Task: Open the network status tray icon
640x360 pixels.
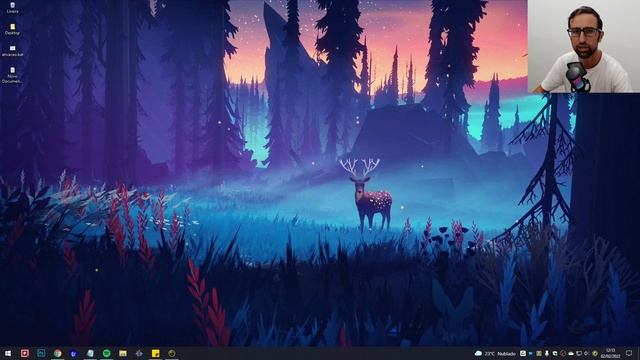Action: click(579, 353)
